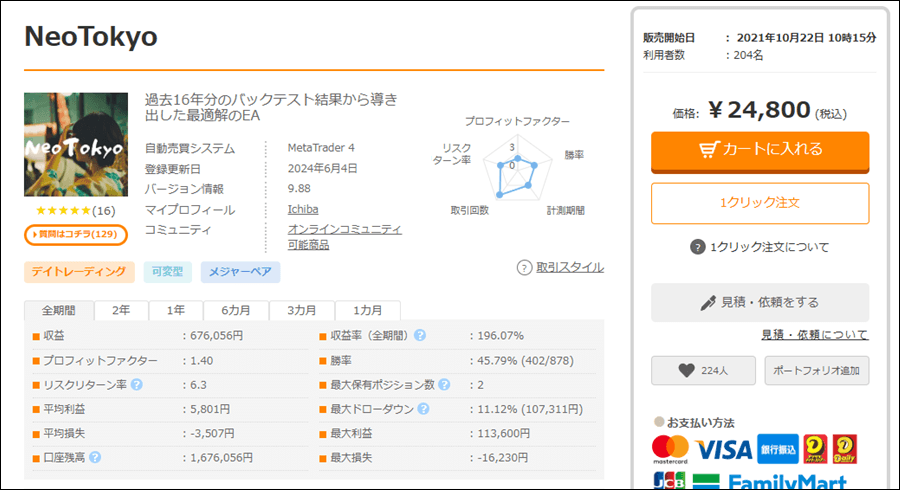Viewport: 900px width, 490px height.
Task: Click the 45.79% (402/878) win rate value
Action: [526, 361]
